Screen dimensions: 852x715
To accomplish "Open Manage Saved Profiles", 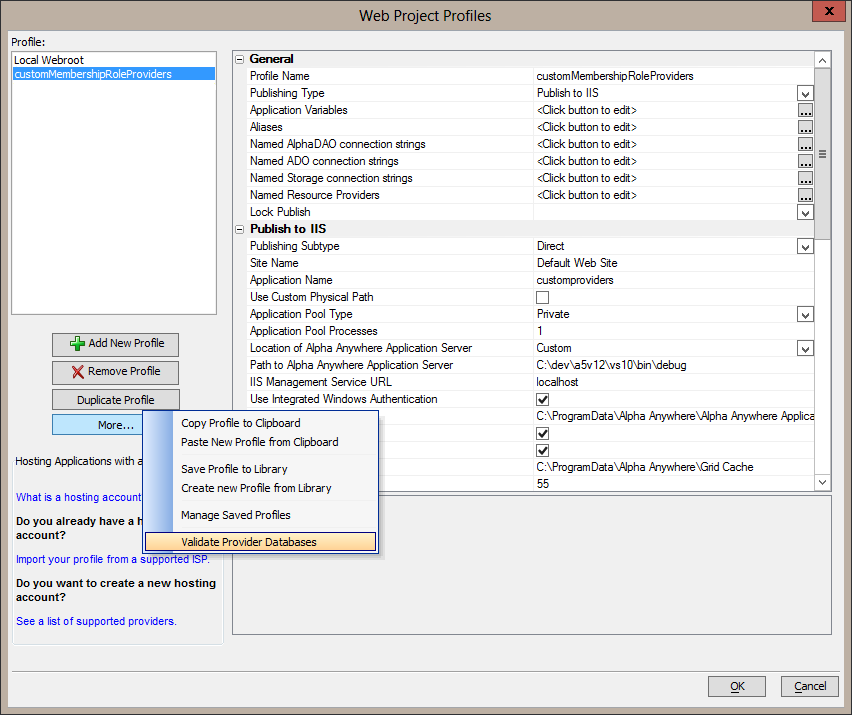I will [236, 515].
